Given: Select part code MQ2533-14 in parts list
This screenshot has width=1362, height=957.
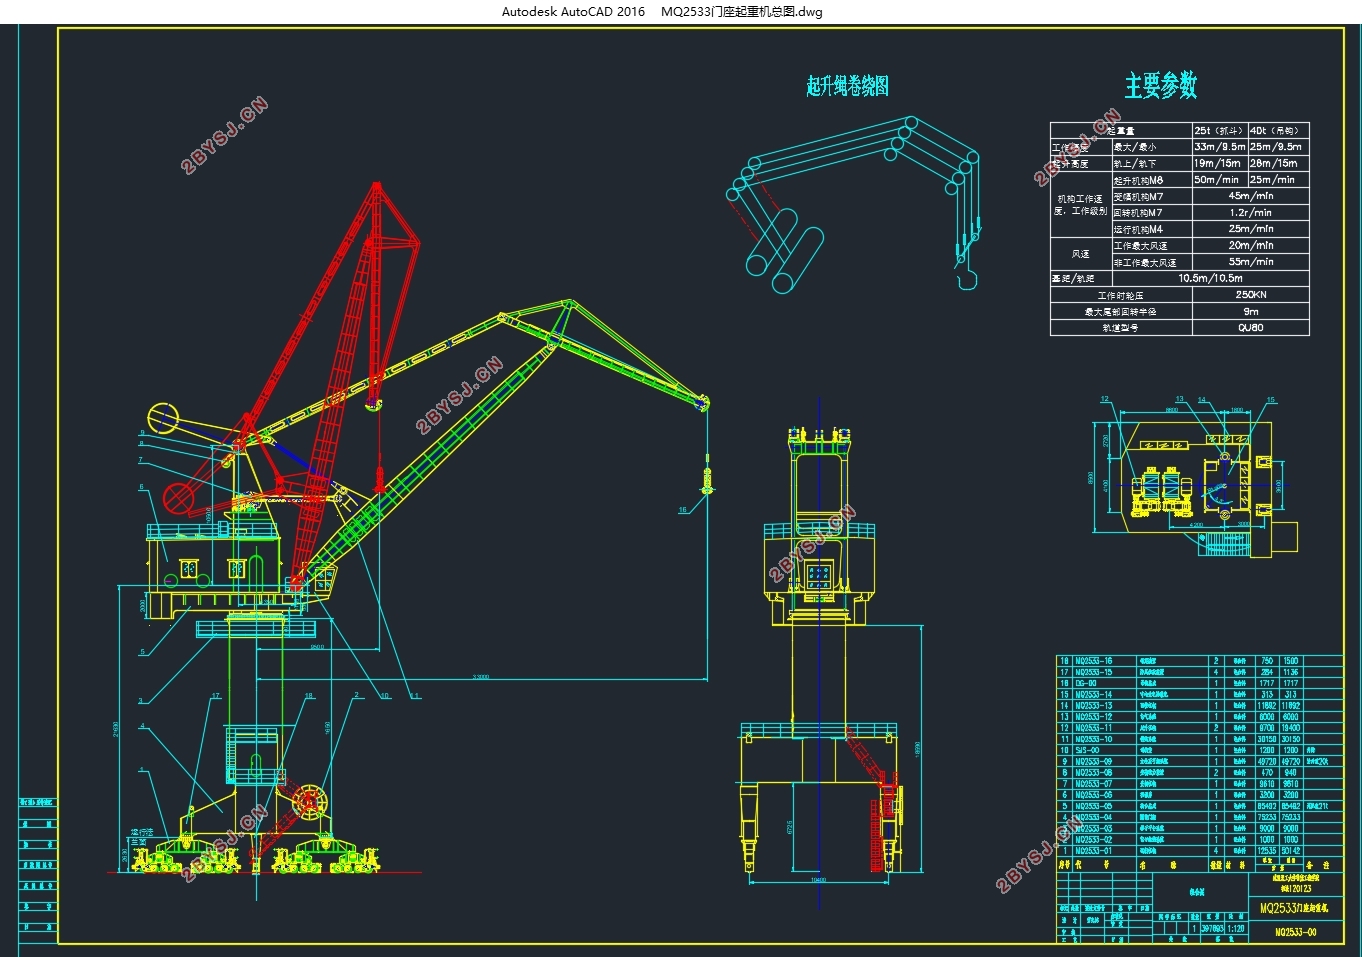Looking at the screenshot, I should [1093, 694].
